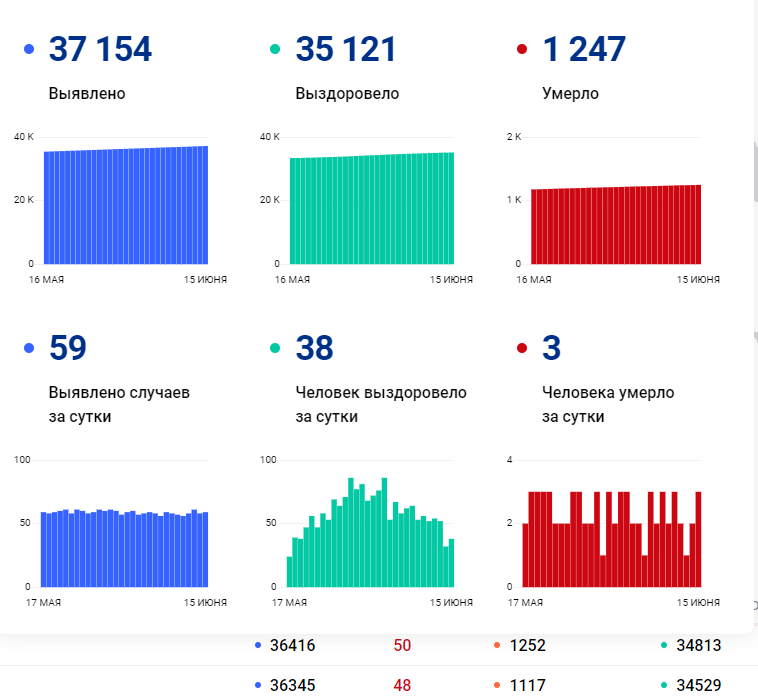This screenshot has height=697, width=758.
Task: Click the blue dot beside 59
Action: coord(29,348)
